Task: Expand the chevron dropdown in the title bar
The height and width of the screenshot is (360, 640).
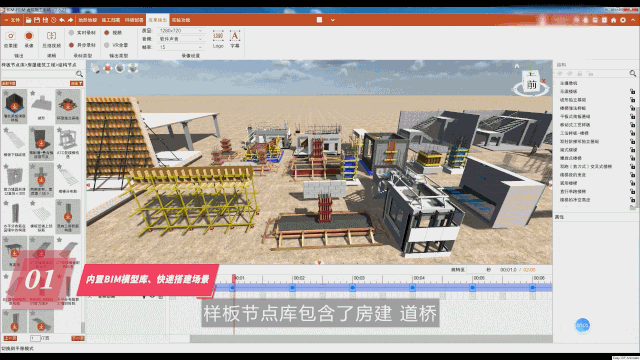Action: coord(333,20)
